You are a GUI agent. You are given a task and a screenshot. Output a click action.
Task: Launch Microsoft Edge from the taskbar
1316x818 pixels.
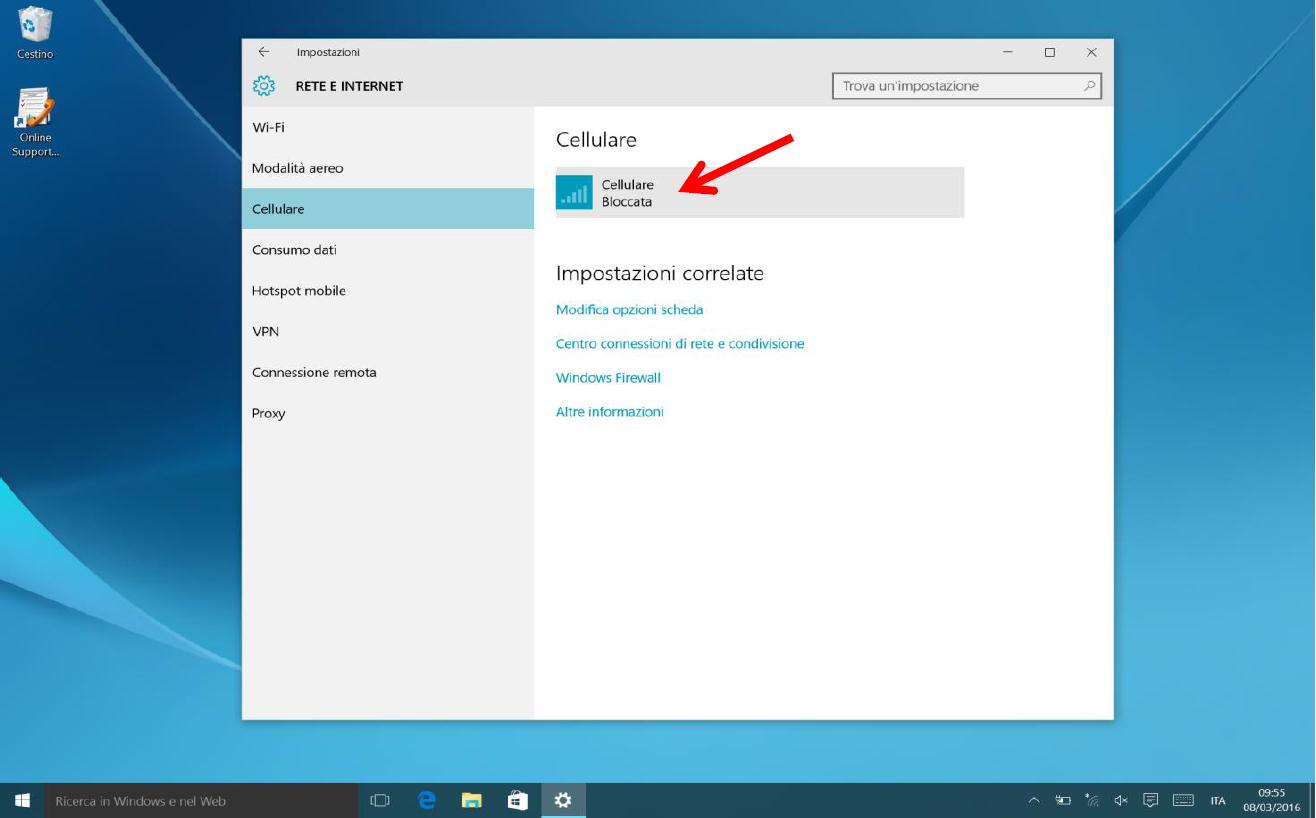pos(427,800)
